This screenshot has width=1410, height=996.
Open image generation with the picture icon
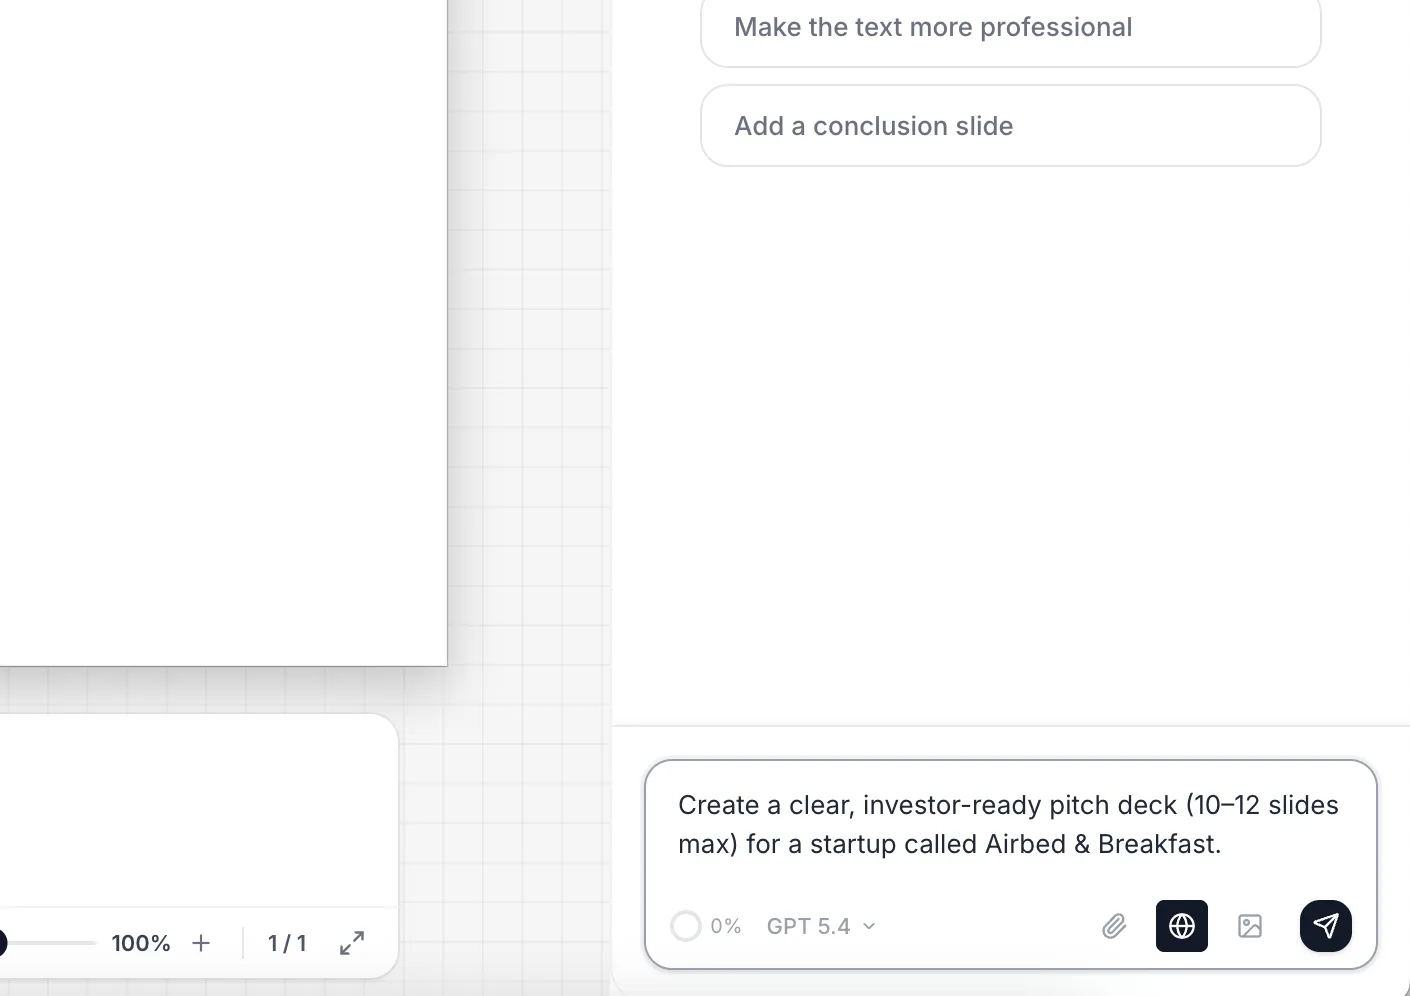click(1250, 926)
